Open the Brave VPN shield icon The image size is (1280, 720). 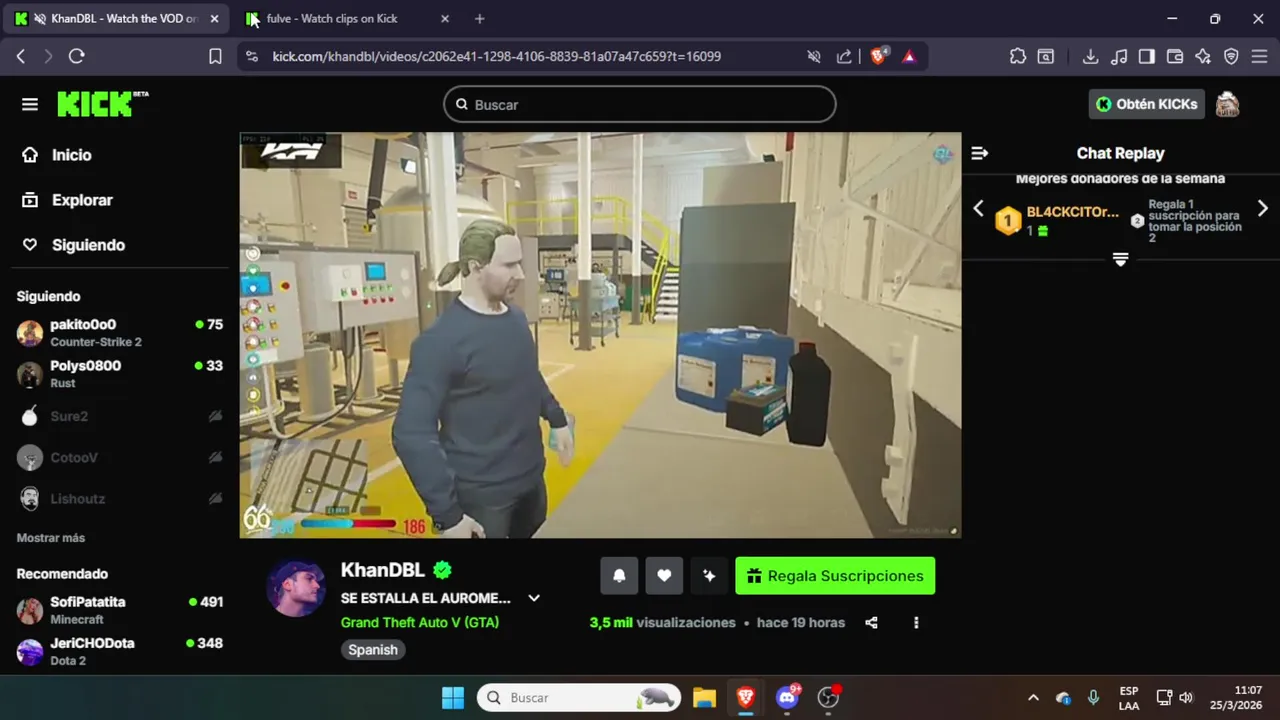pos(1231,56)
